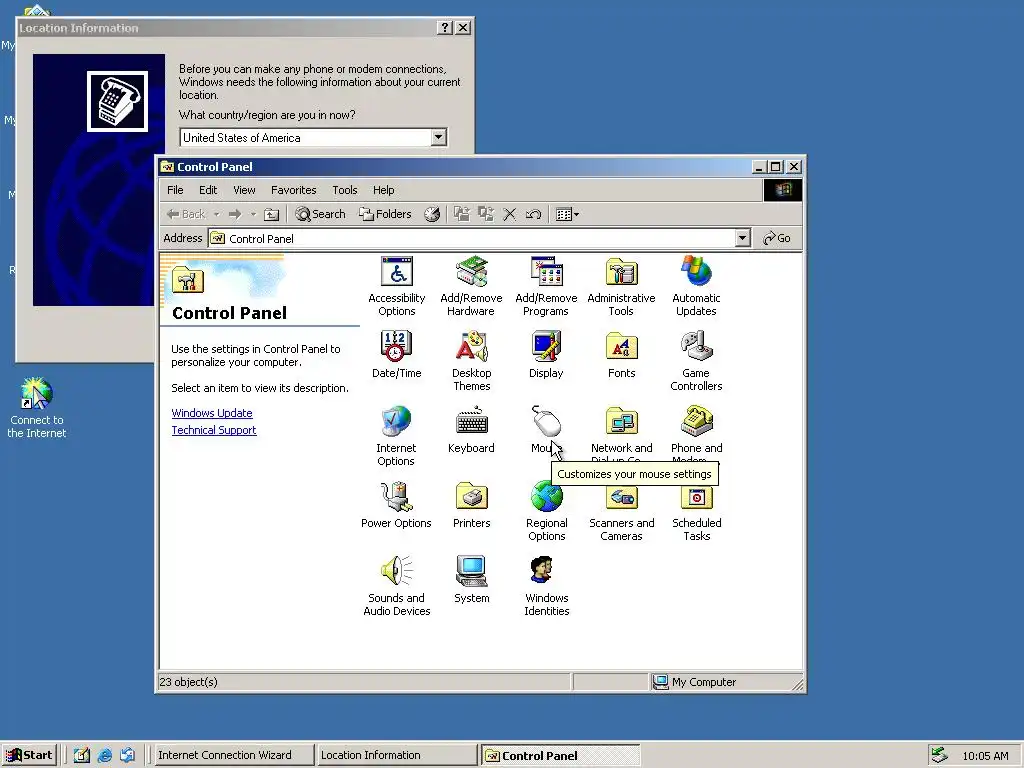Open Power Options applet
Image resolution: width=1024 pixels, height=768 pixels.
click(396, 505)
